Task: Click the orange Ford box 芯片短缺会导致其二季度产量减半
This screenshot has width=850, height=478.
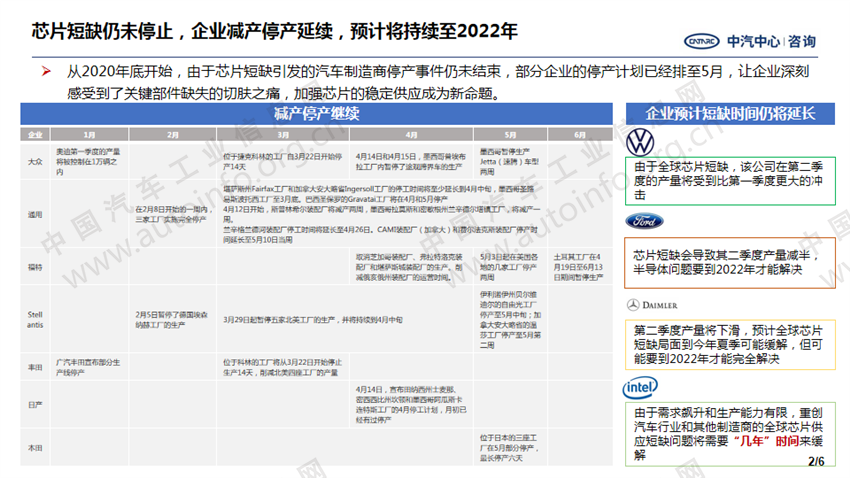Action: point(730,262)
